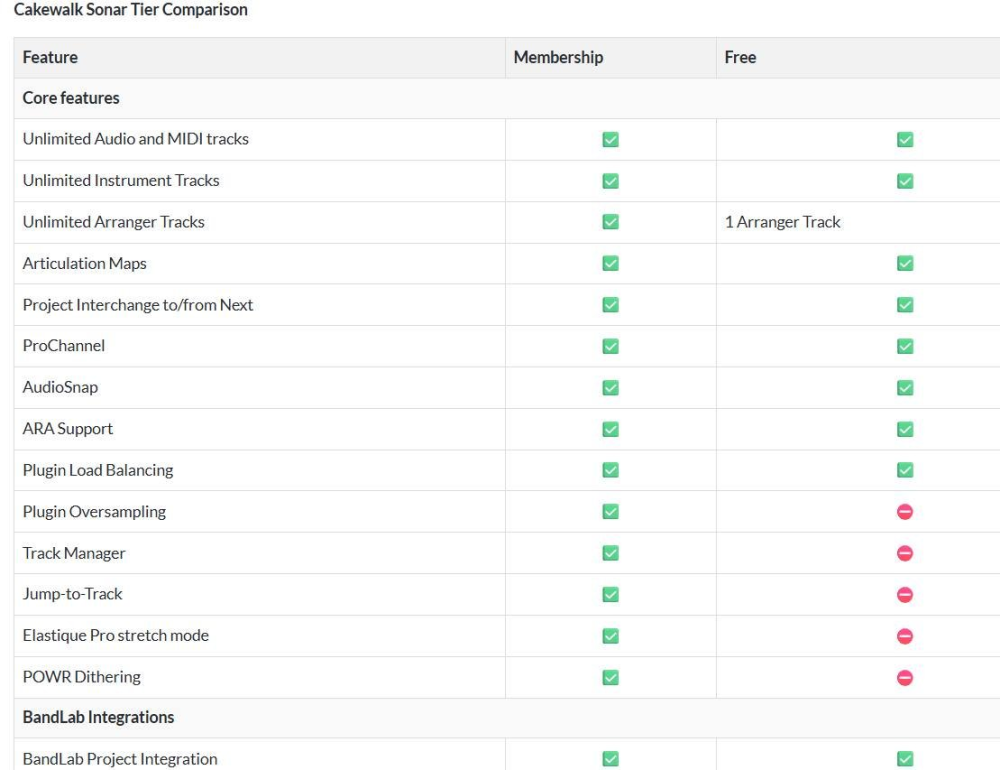Click Membership checkmark for Plugin Oversampling
The image size is (1000, 770).
[x=610, y=512]
